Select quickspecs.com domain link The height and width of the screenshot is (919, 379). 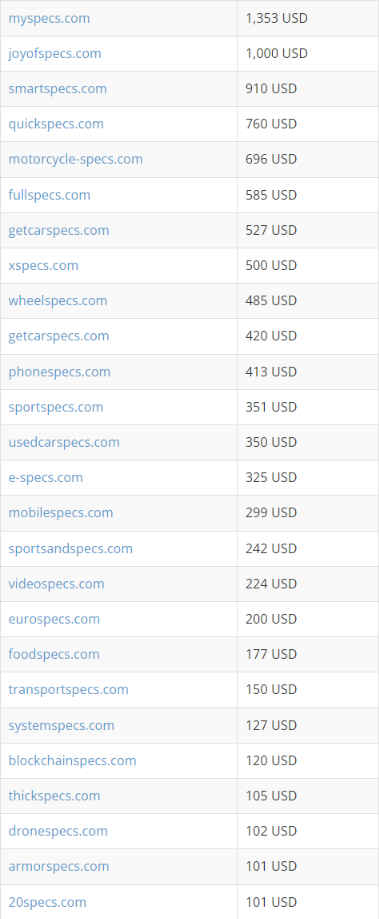point(56,124)
